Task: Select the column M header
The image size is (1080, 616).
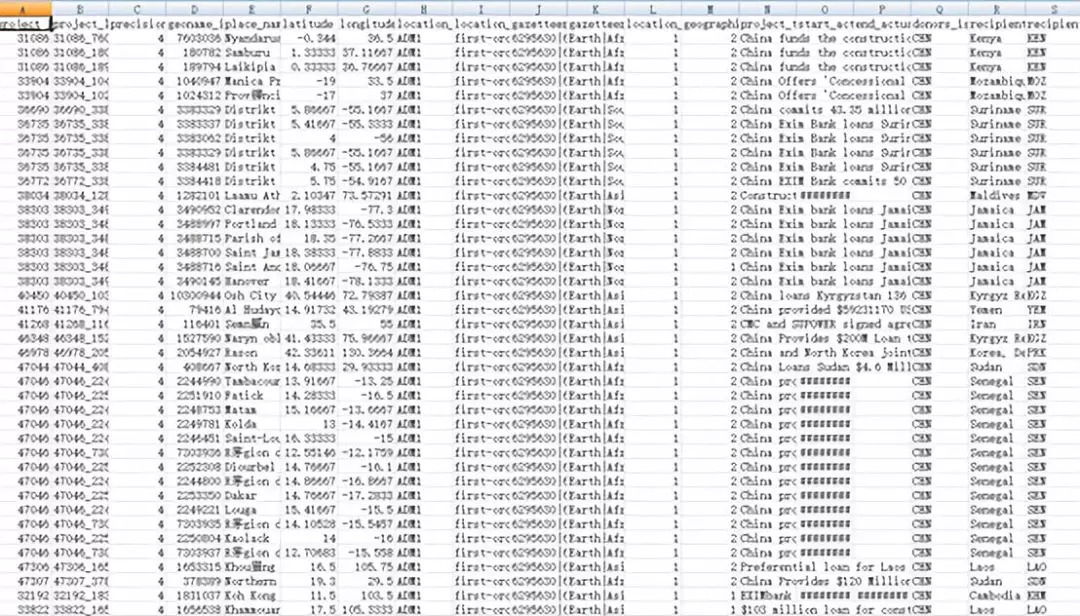Action: tap(708, 8)
